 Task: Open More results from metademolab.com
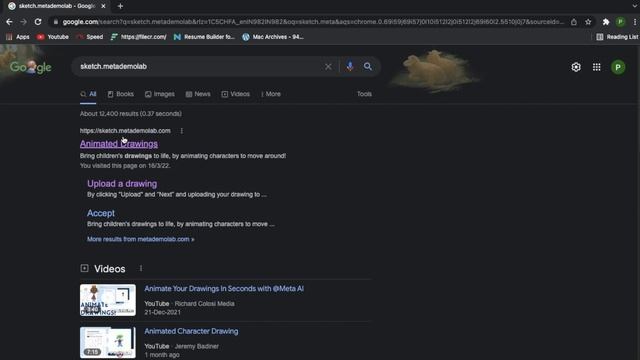point(140,239)
